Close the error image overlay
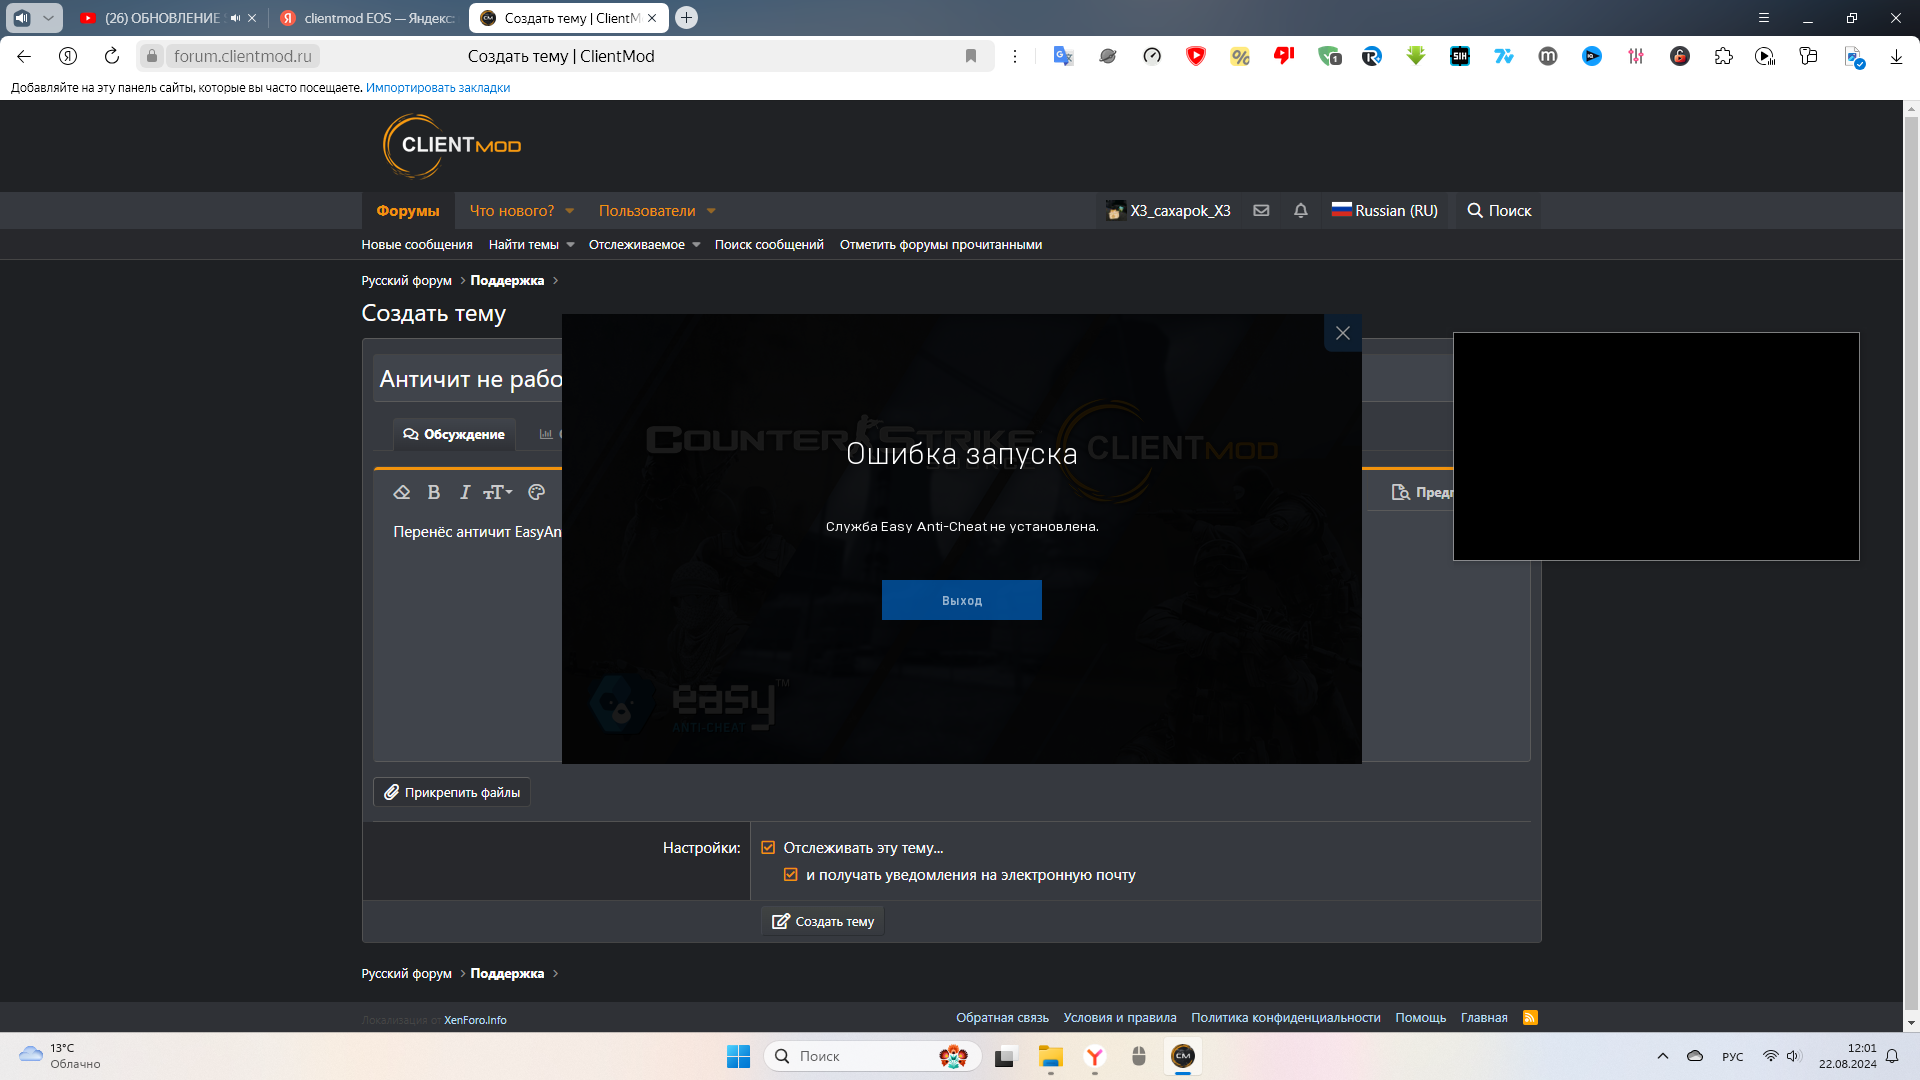This screenshot has height=1080, width=1920. [1343, 333]
